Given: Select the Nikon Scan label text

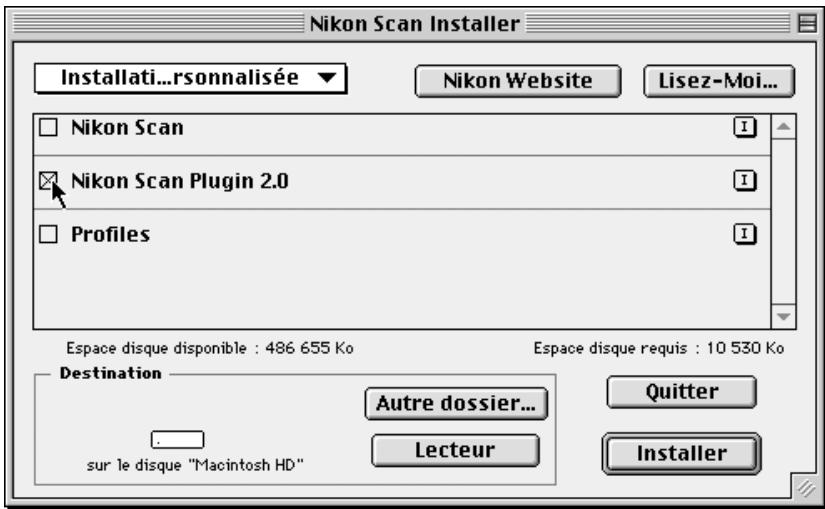Looking at the screenshot, I should [127, 127].
